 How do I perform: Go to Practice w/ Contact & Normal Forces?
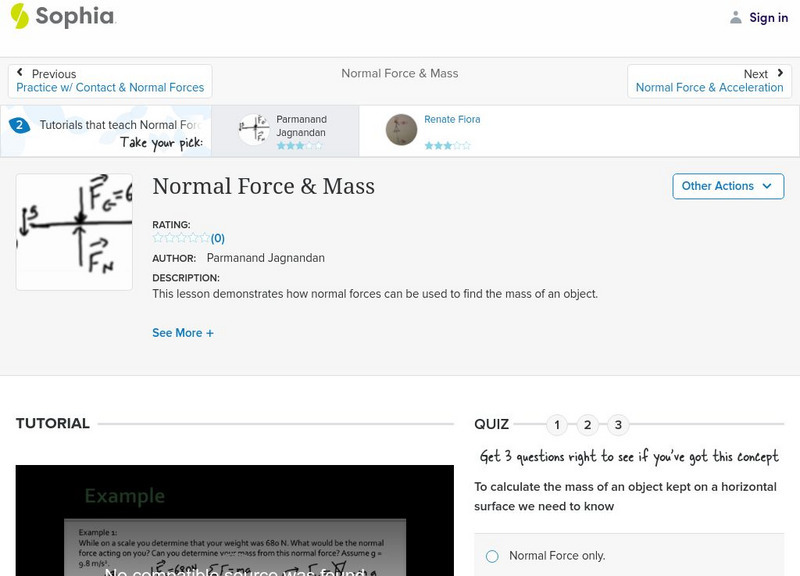point(110,88)
